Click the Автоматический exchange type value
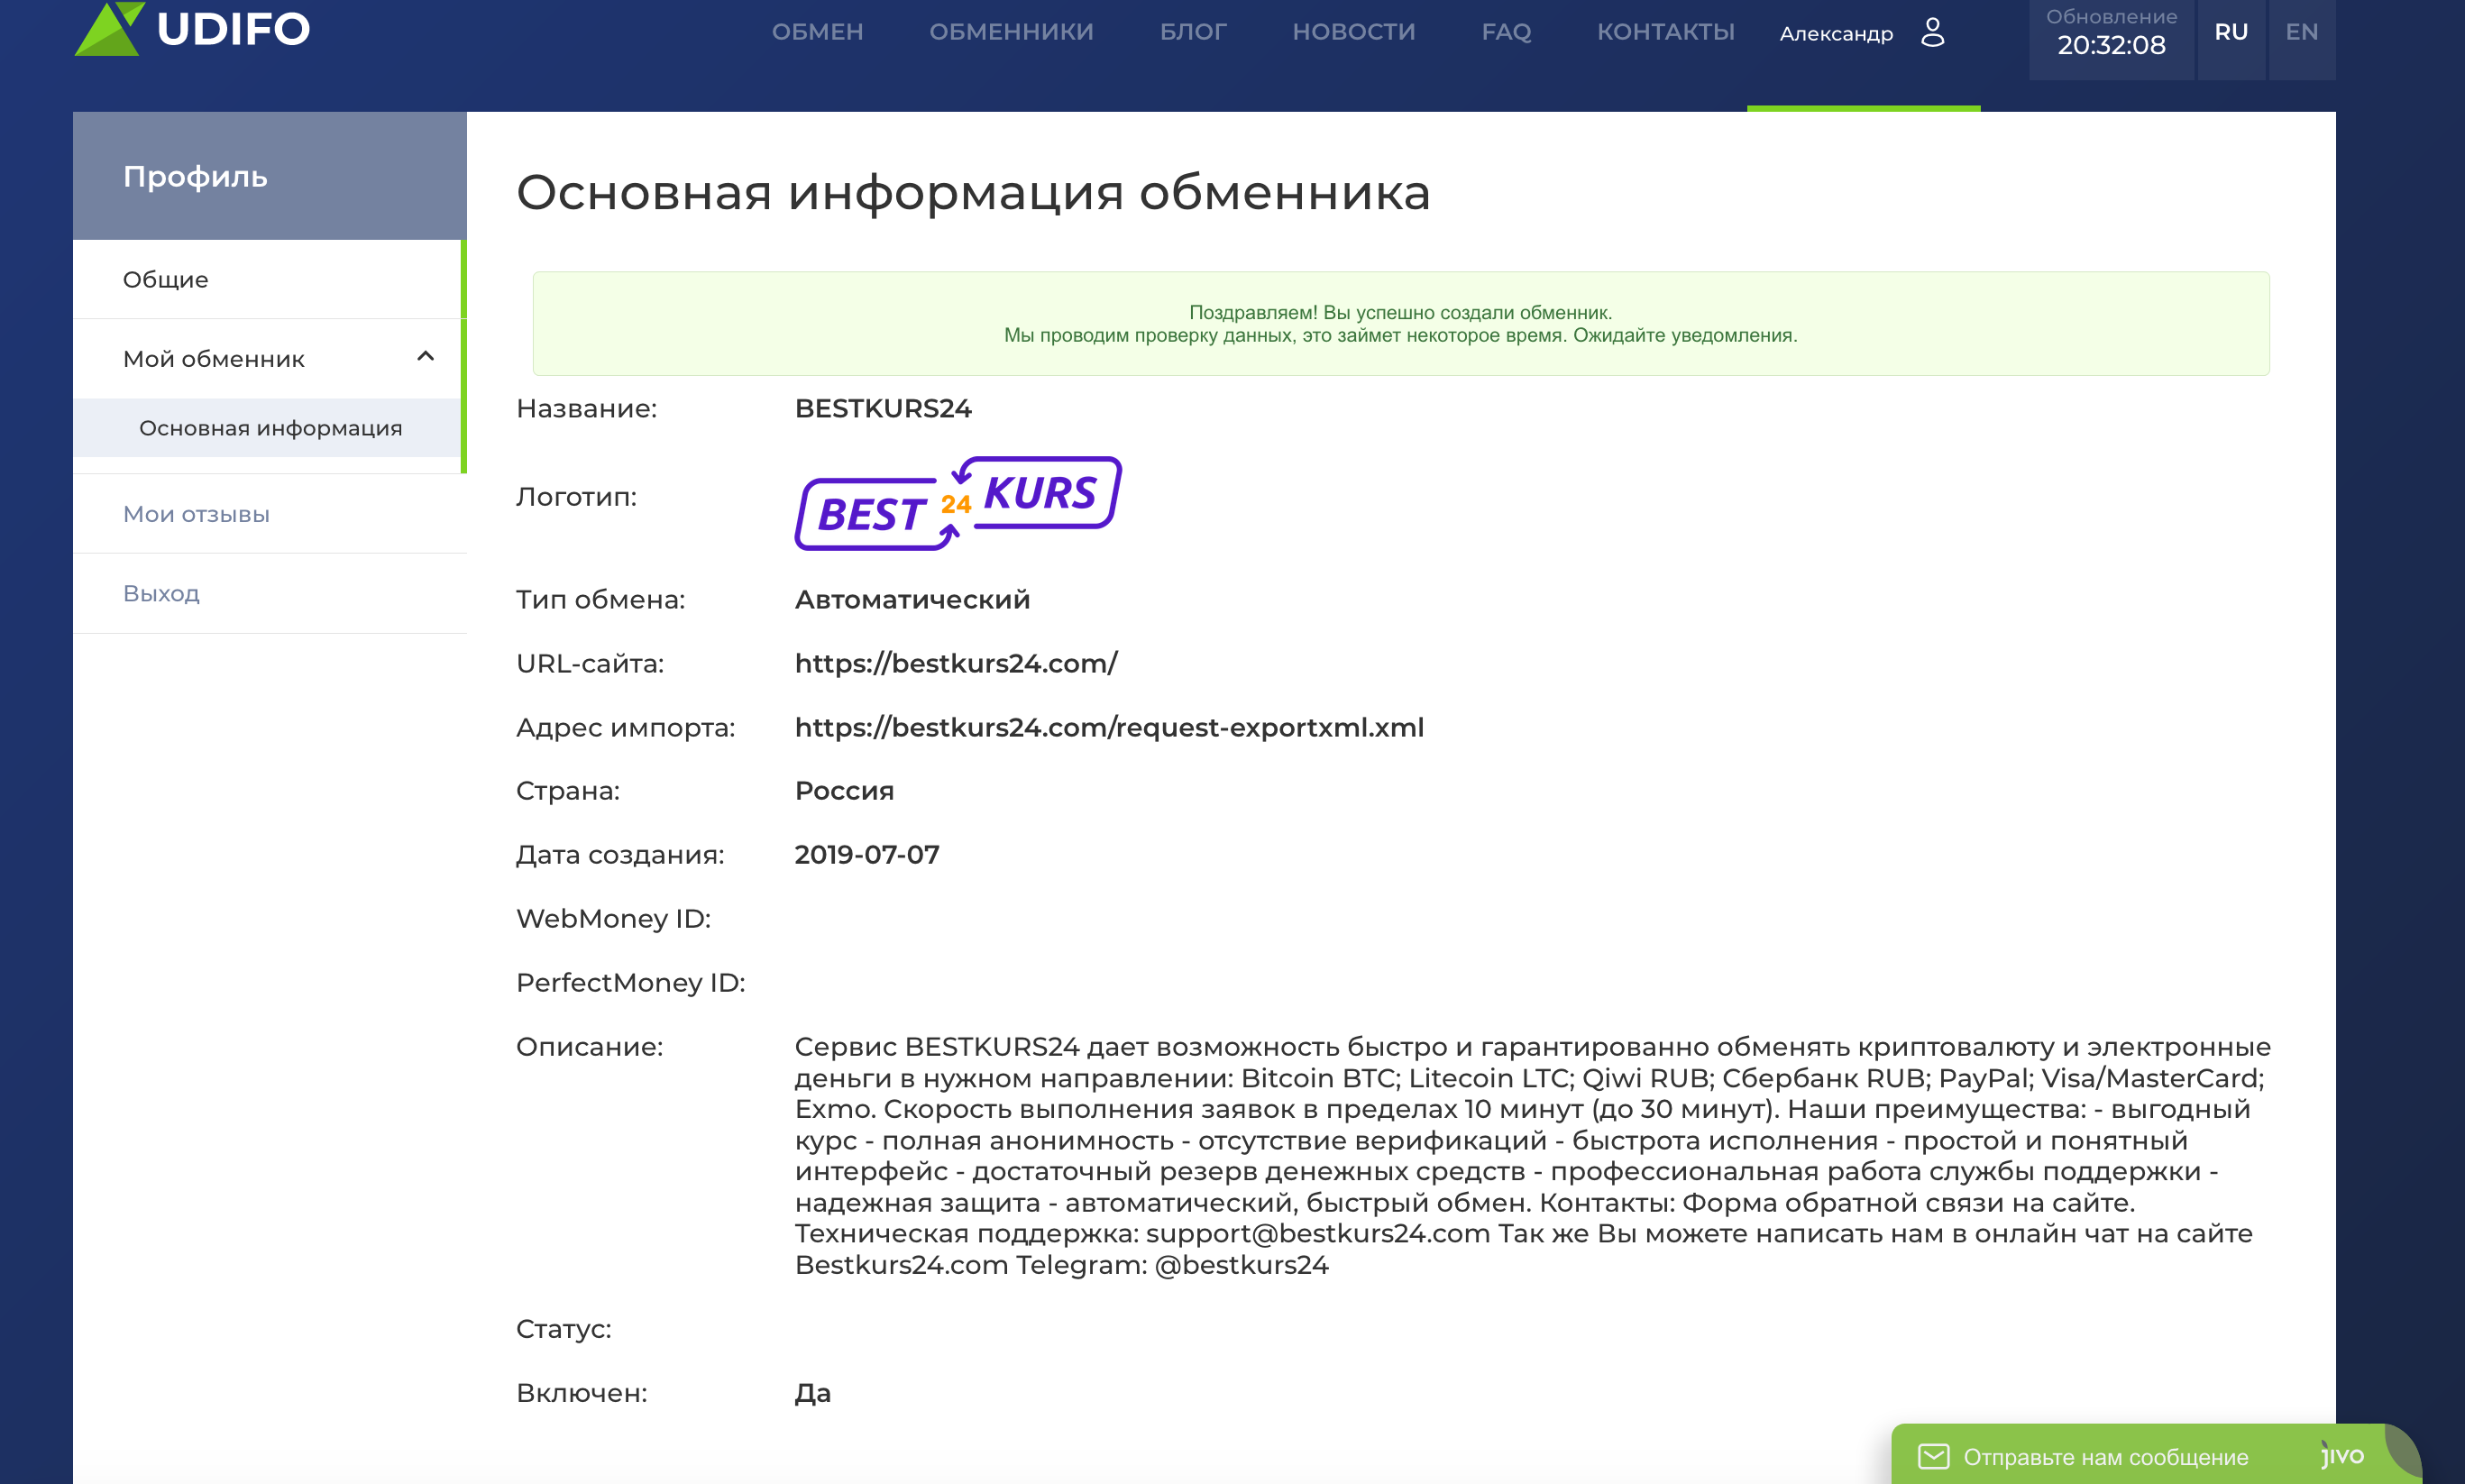This screenshot has width=2465, height=1484. [912, 600]
